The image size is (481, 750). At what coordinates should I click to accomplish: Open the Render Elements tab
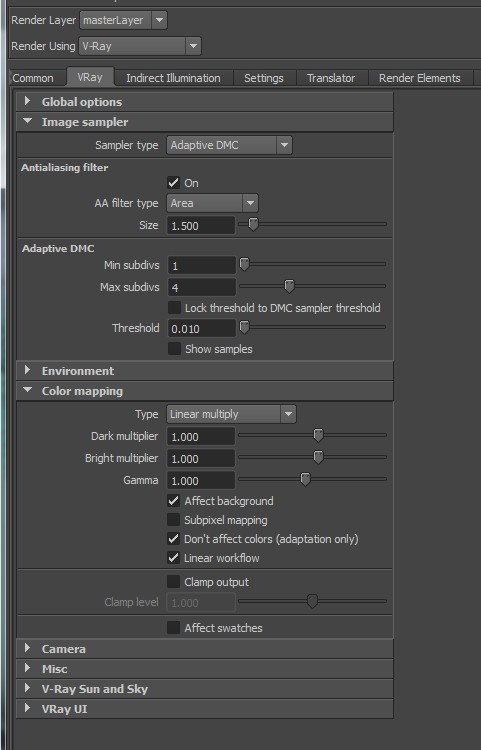click(420, 78)
